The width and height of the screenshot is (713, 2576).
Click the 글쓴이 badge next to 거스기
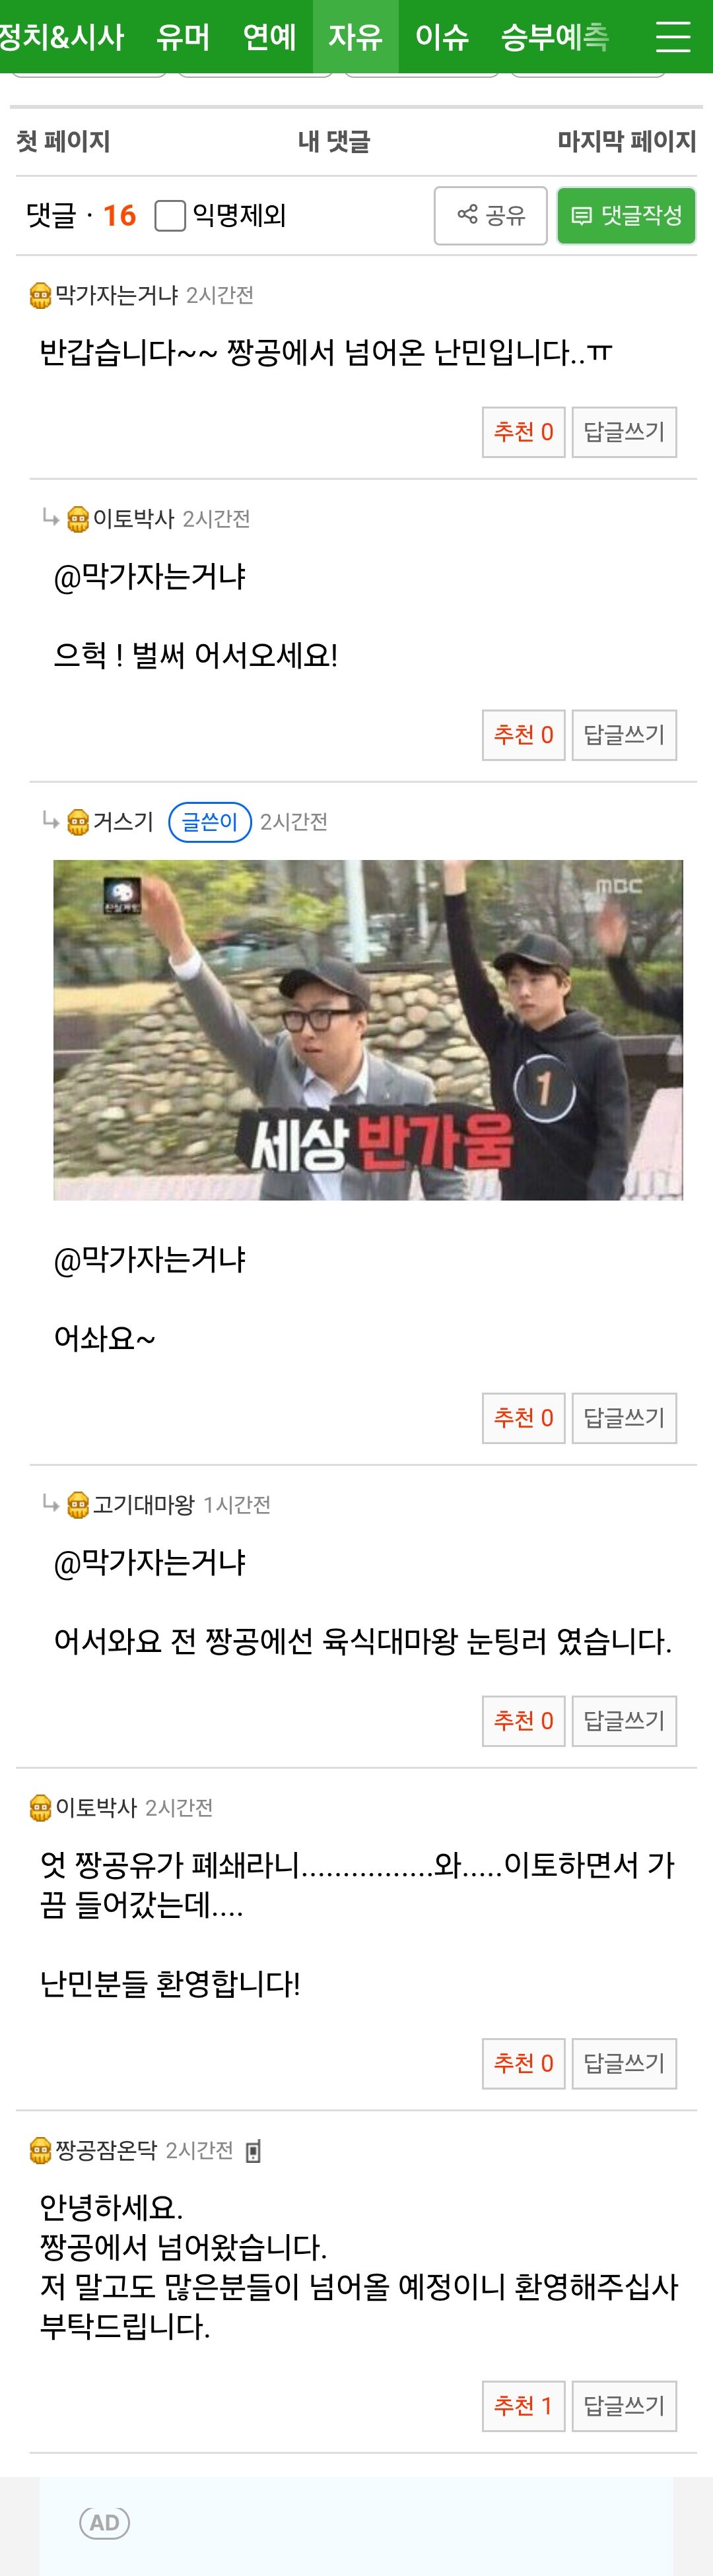tap(210, 822)
